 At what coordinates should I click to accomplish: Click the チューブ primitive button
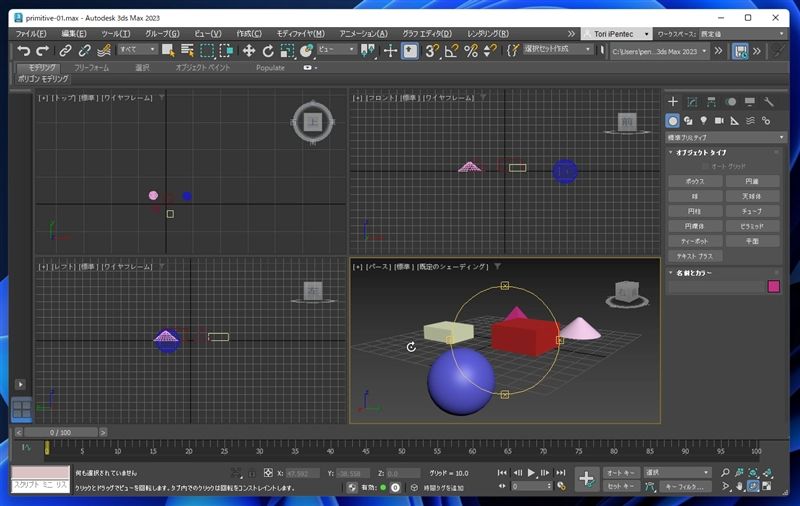tap(752, 211)
